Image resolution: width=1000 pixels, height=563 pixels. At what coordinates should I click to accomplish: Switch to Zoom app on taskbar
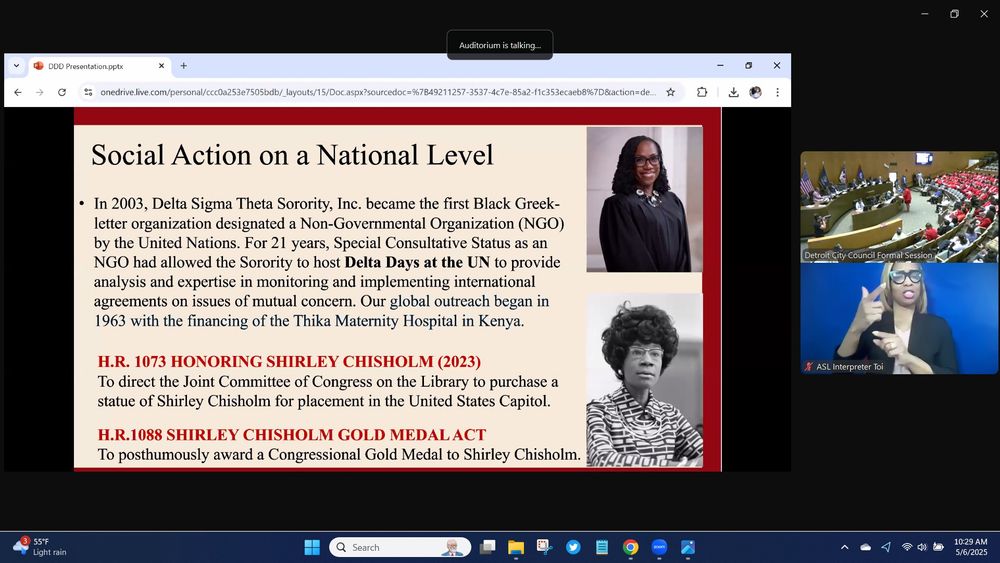659,547
